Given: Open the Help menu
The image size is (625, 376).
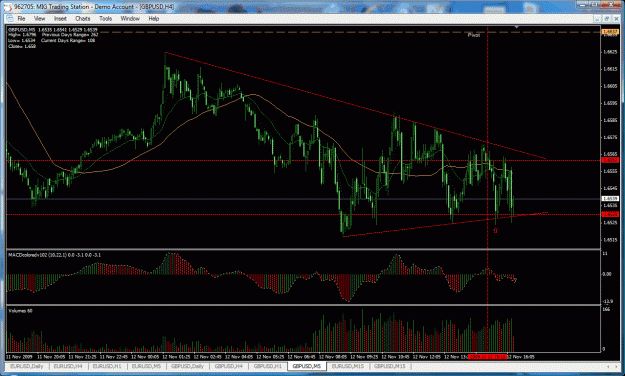Looking at the screenshot, I should [x=153, y=18].
